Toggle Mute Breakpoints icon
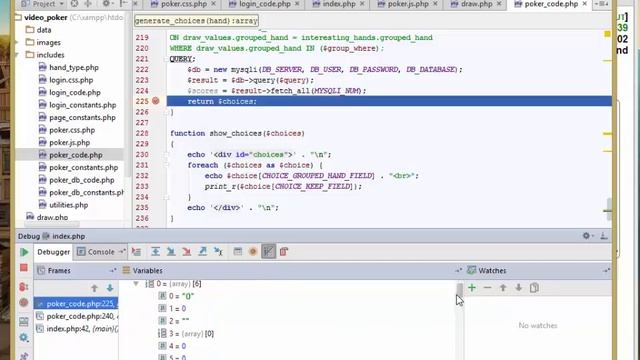Viewport: 640px width, 360px height. point(24,302)
